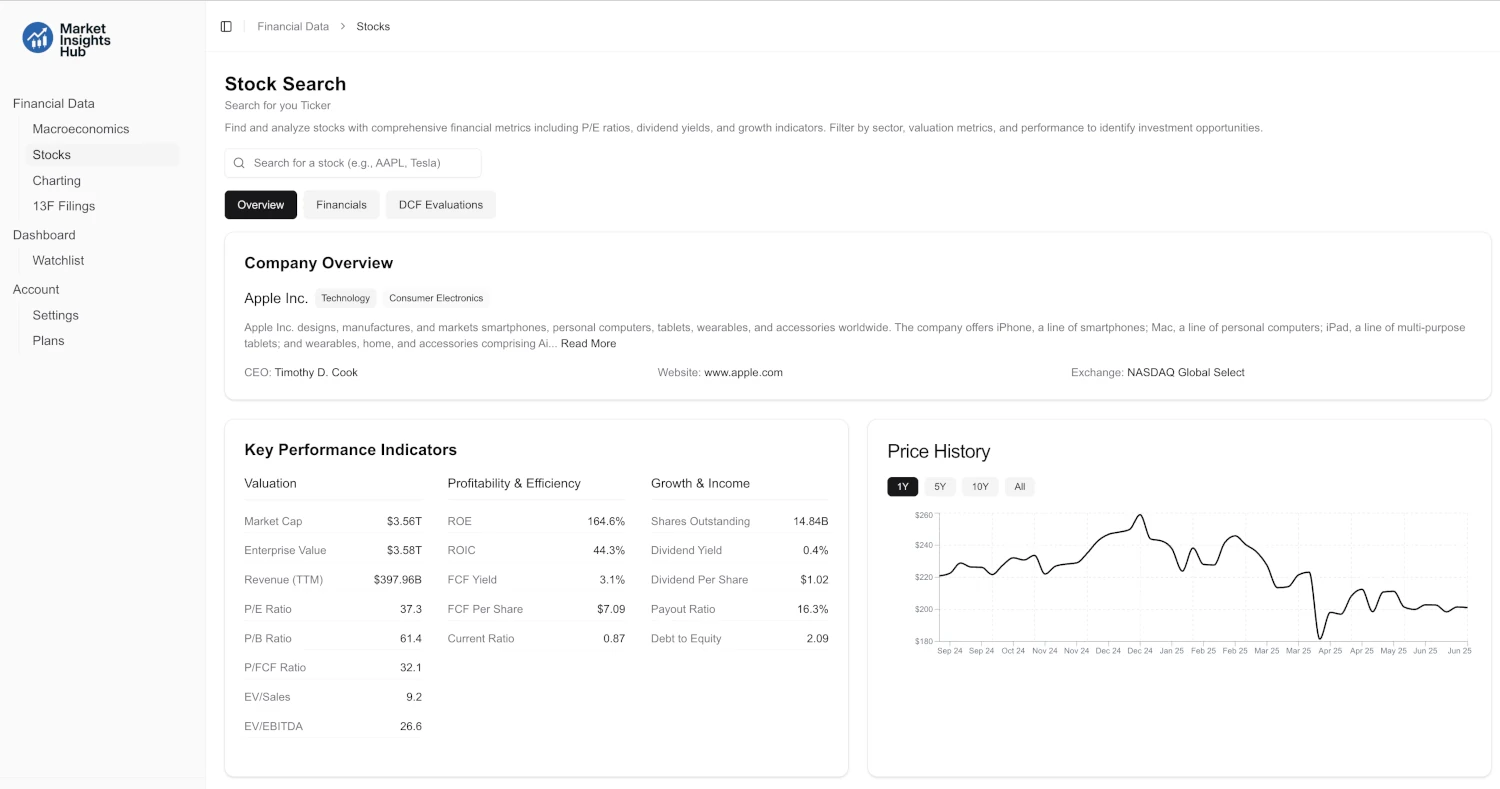Select the Technology tag next to Apple Inc.
This screenshot has width=1500, height=789.
coord(345,298)
